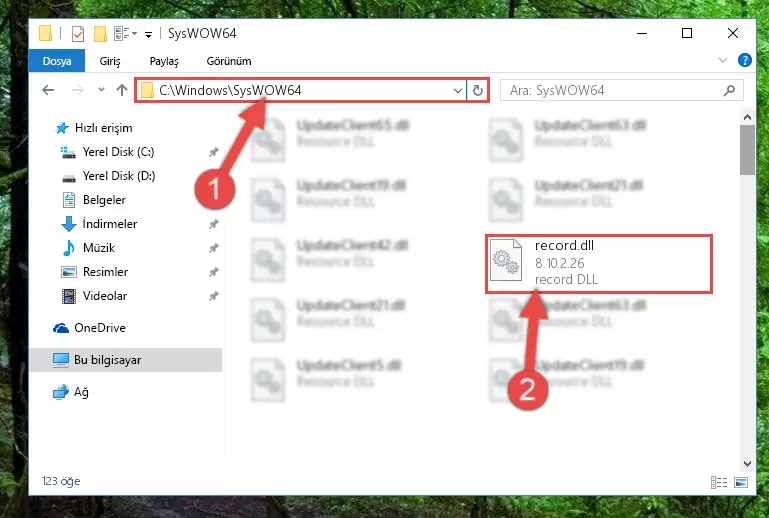
Task: Click the search magnifier icon
Action: [729, 90]
